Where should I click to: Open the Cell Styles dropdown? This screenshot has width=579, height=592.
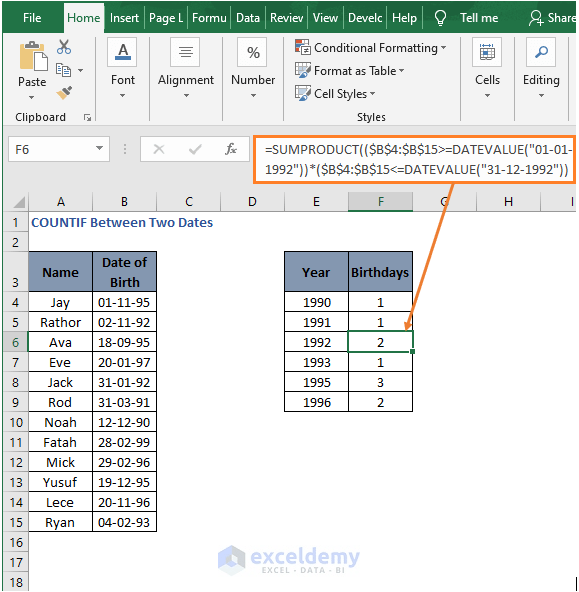click(x=372, y=94)
